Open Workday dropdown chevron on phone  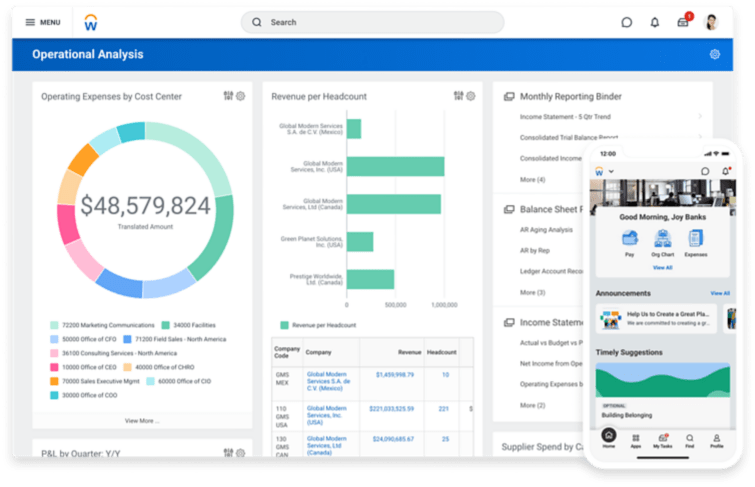611,171
